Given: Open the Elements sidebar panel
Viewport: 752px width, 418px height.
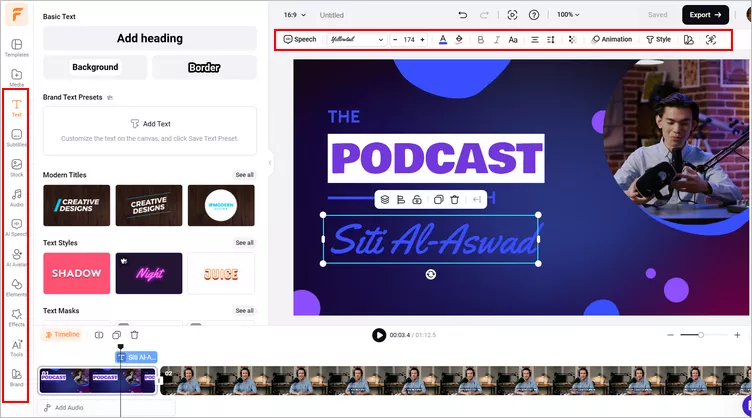Looking at the screenshot, I should 16,288.
